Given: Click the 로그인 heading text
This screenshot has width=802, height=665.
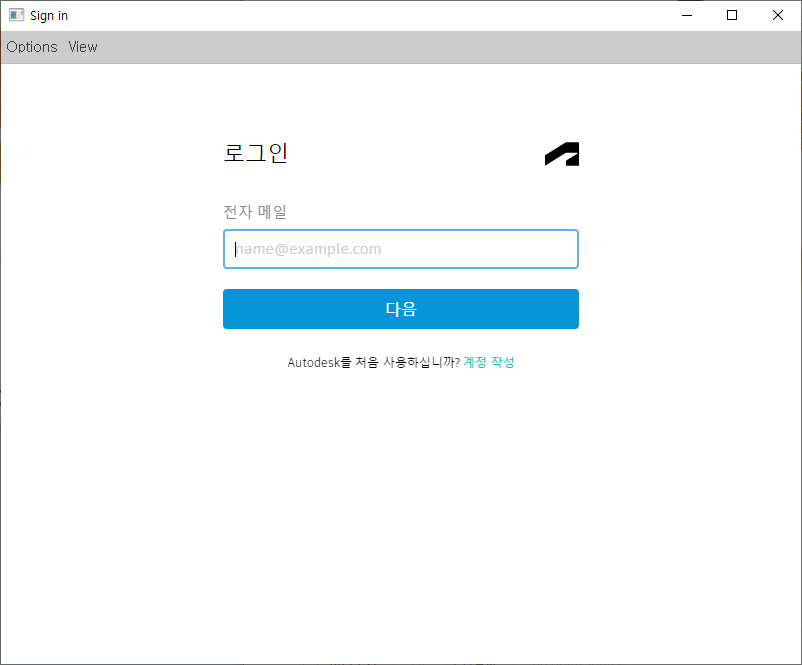Looking at the screenshot, I should coord(256,153).
